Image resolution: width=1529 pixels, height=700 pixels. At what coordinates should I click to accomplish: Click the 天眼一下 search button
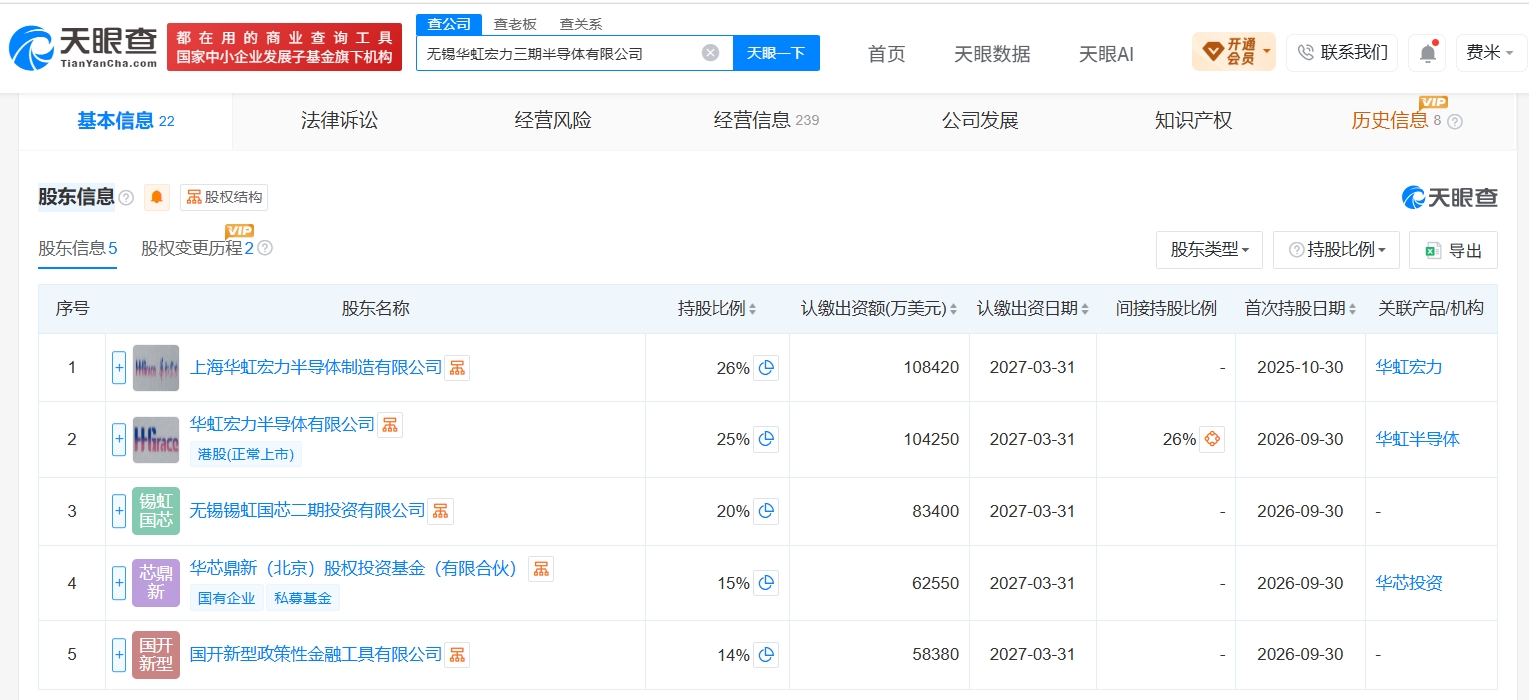pyautogui.click(x=776, y=53)
